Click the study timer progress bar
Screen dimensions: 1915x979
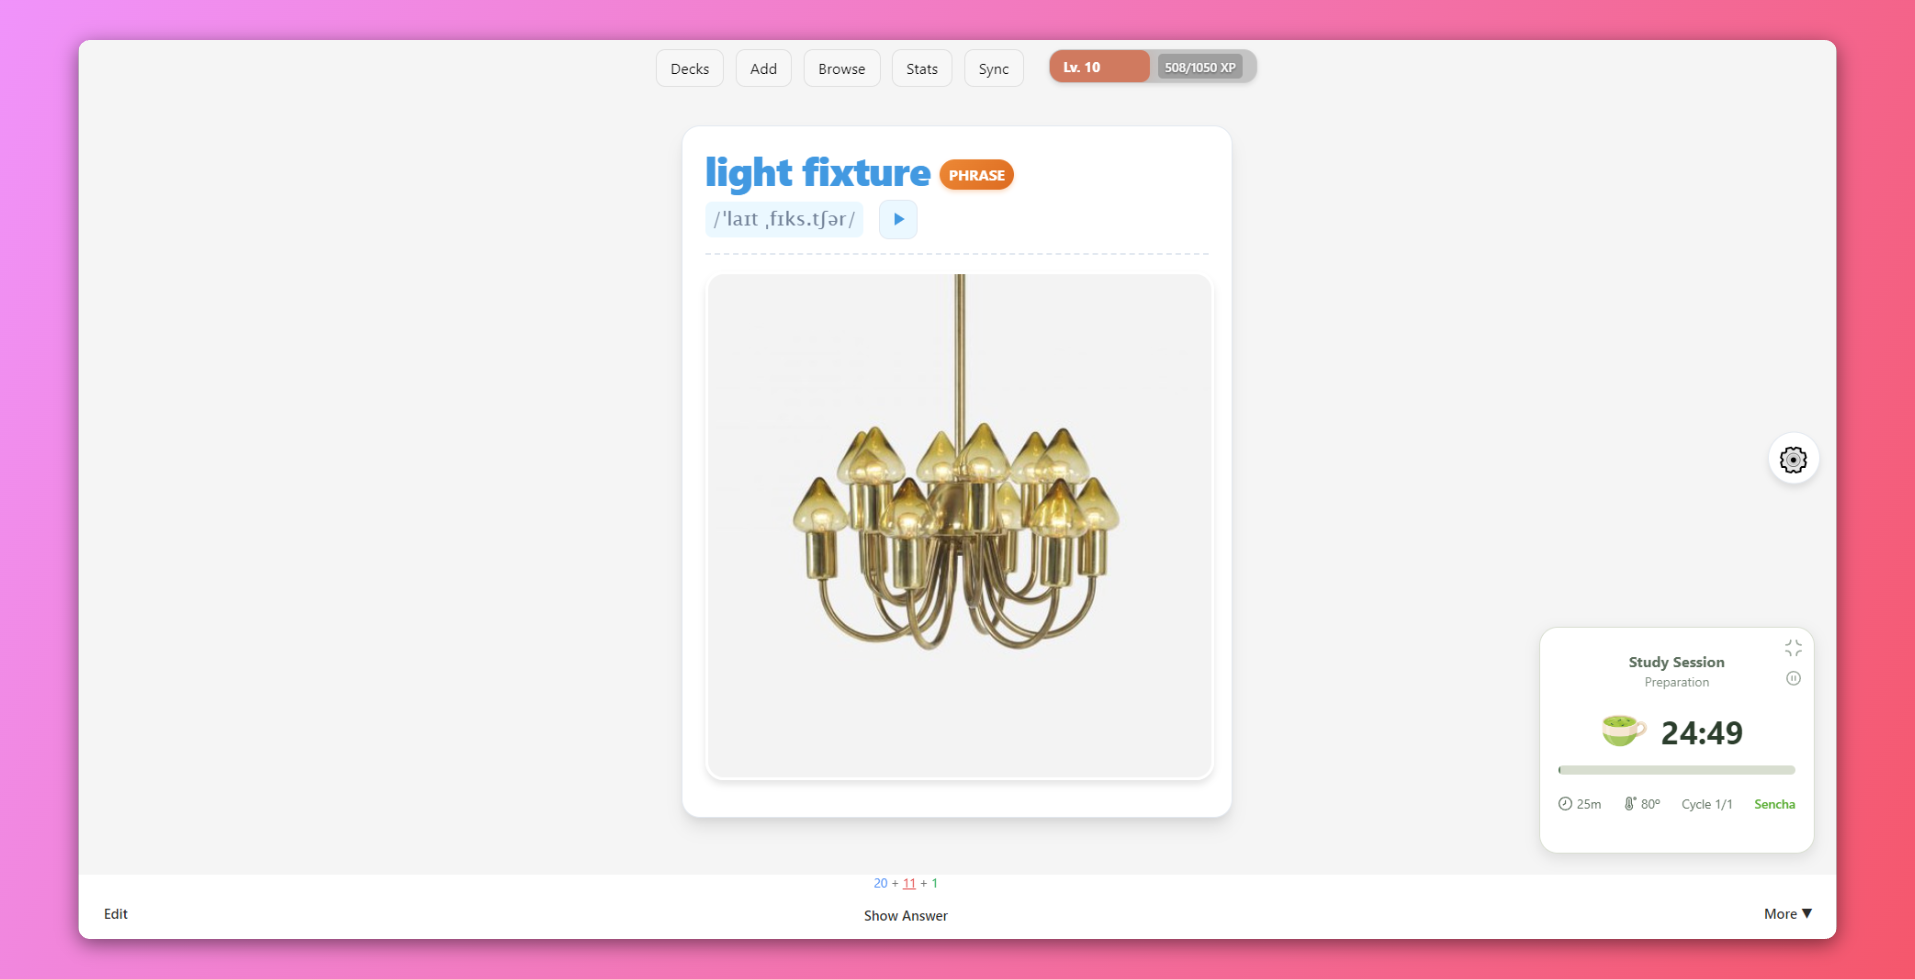click(1676, 770)
